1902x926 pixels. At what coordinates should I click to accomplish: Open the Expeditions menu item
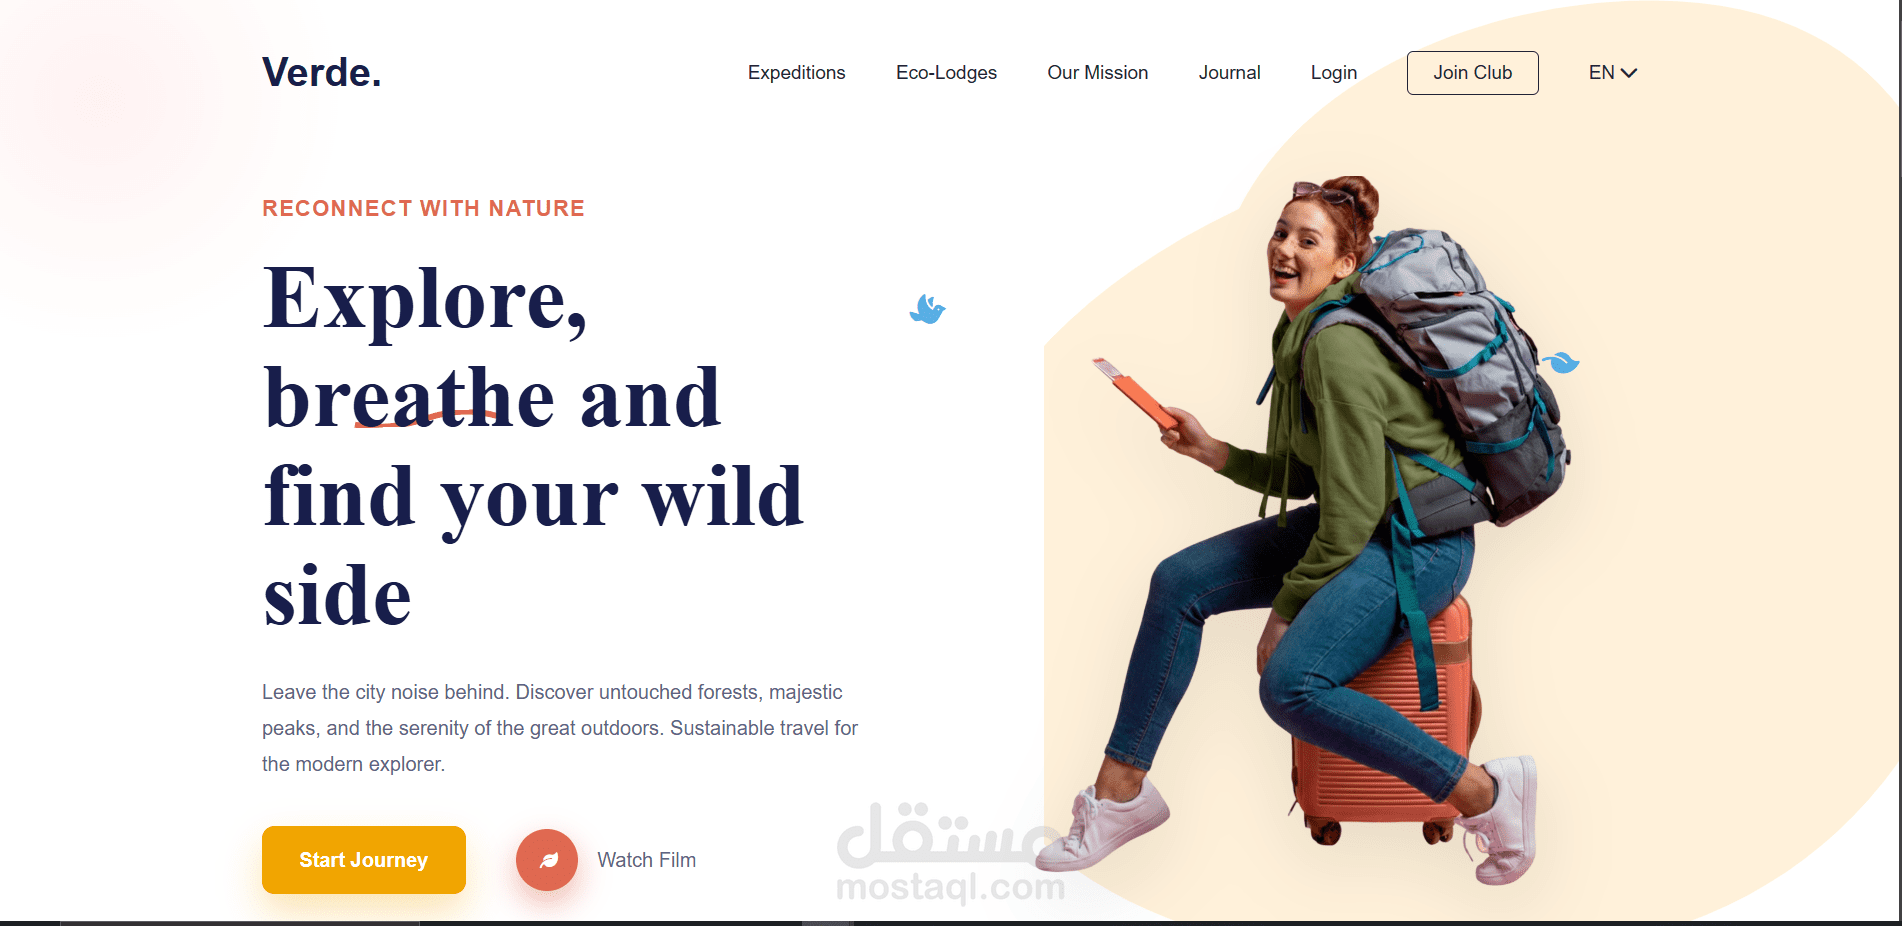(x=797, y=73)
